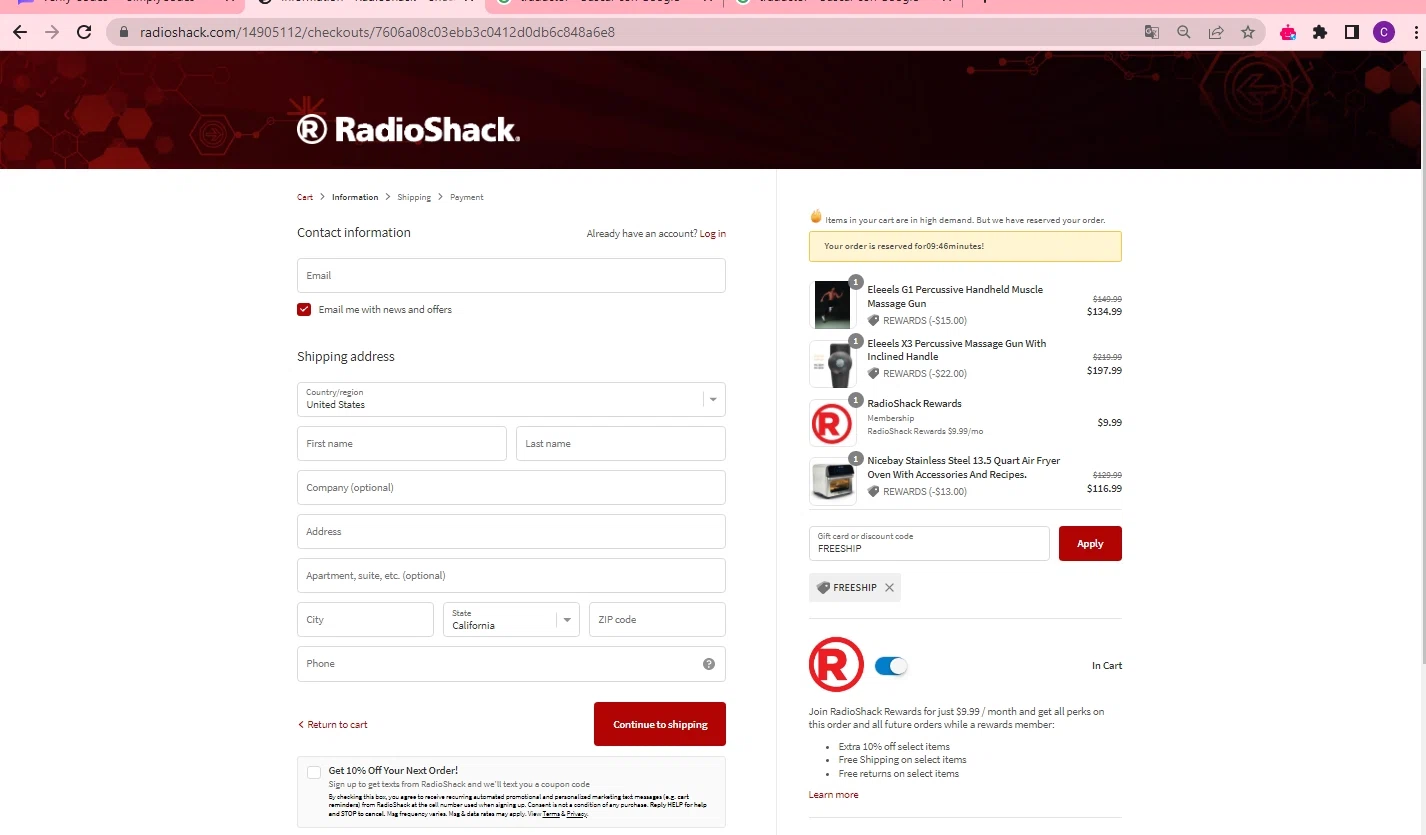The height and width of the screenshot is (835, 1426).
Task: Click the padlock site info icon
Action: pos(124,32)
